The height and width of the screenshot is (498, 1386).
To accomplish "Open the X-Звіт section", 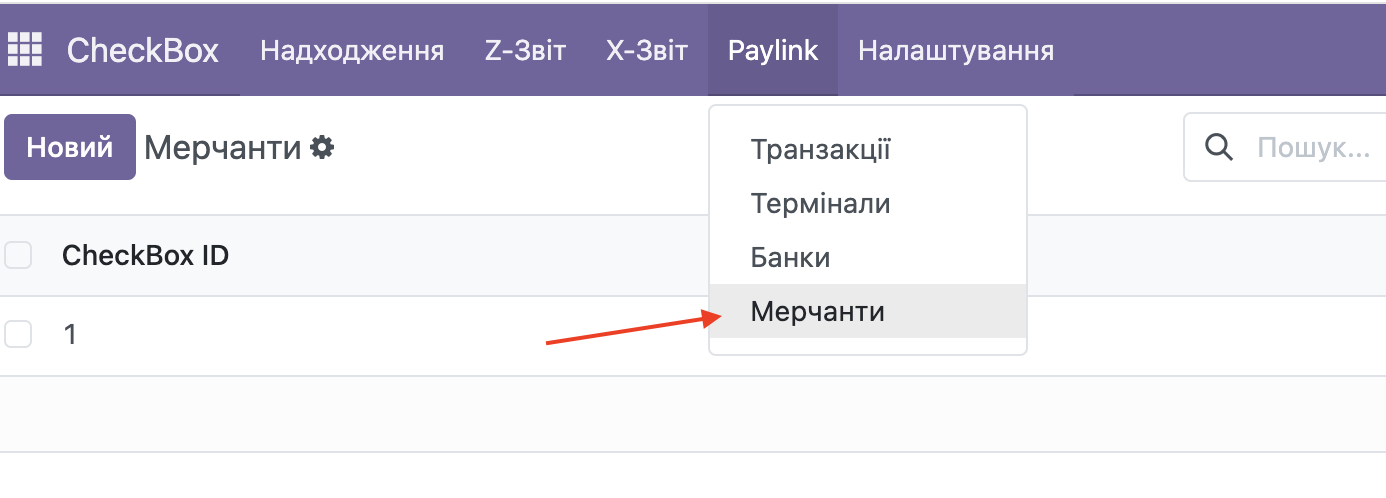I will click(647, 50).
